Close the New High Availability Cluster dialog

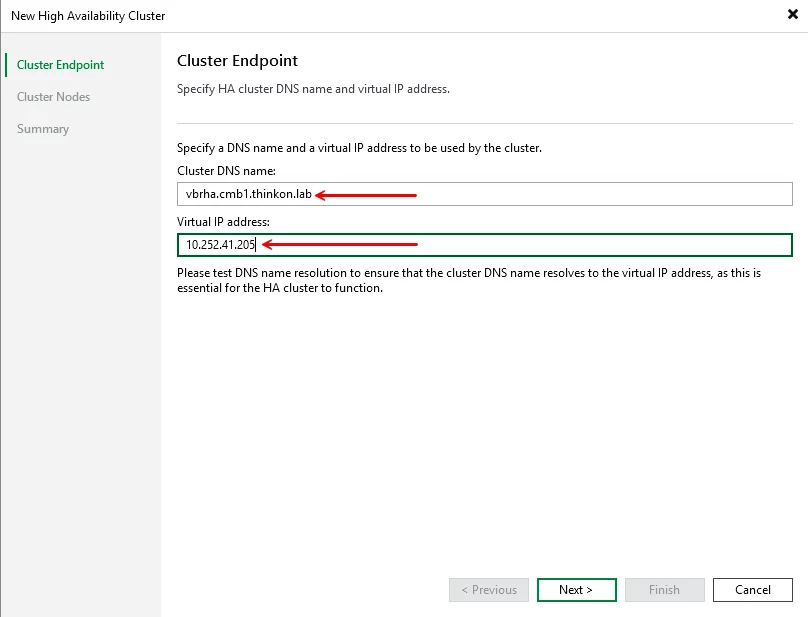pyautogui.click(x=792, y=15)
